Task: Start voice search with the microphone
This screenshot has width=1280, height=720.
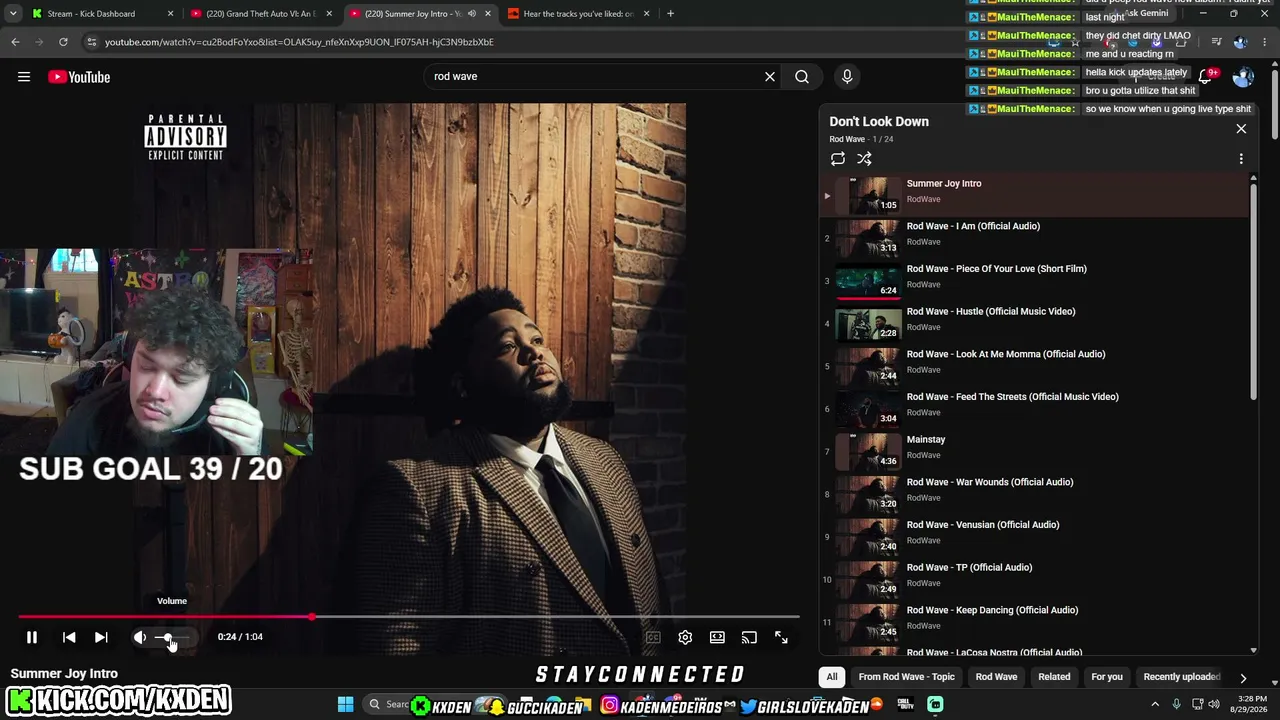Action: coord(847,77)
